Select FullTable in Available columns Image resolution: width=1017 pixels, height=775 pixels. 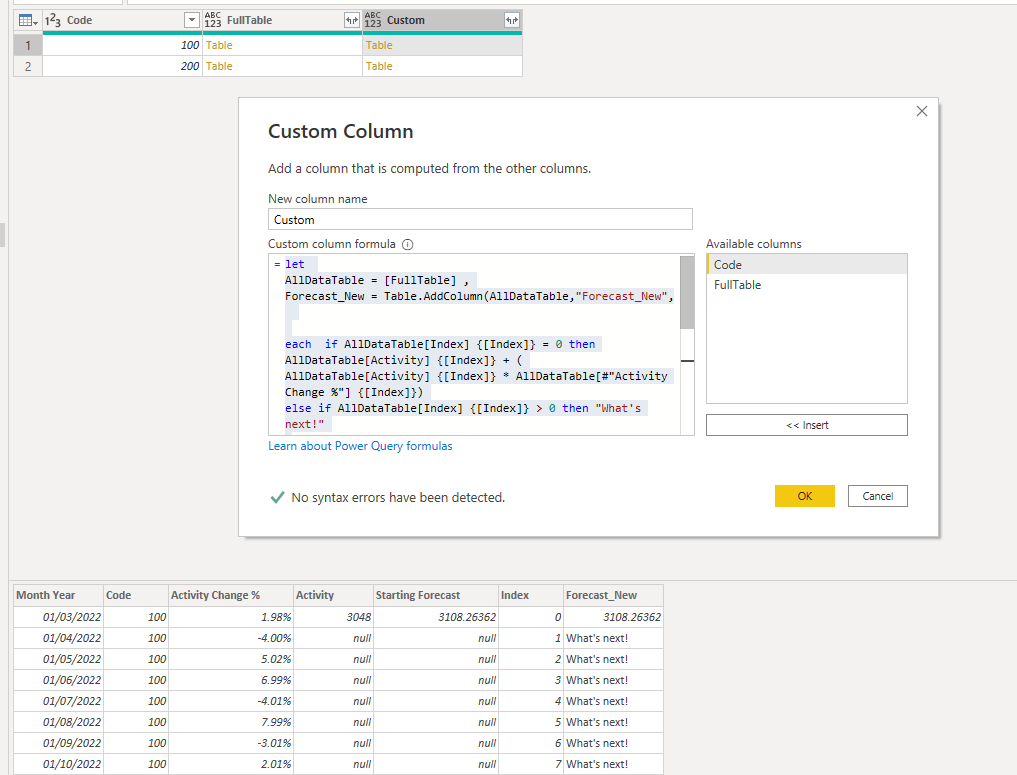(x=807, y=285)
